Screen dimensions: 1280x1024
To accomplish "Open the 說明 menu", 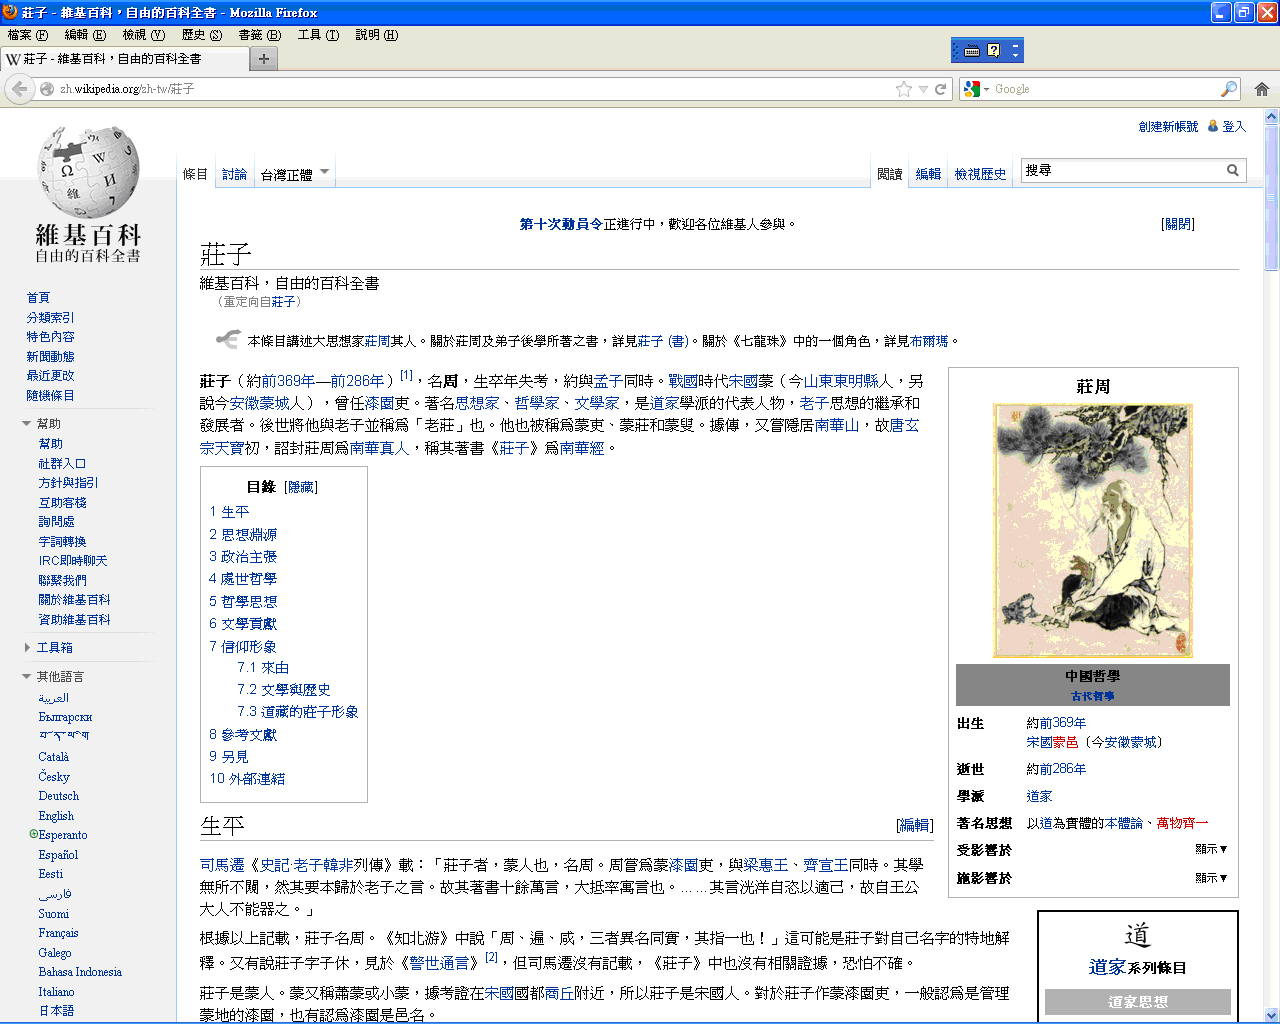I will 377,35.
